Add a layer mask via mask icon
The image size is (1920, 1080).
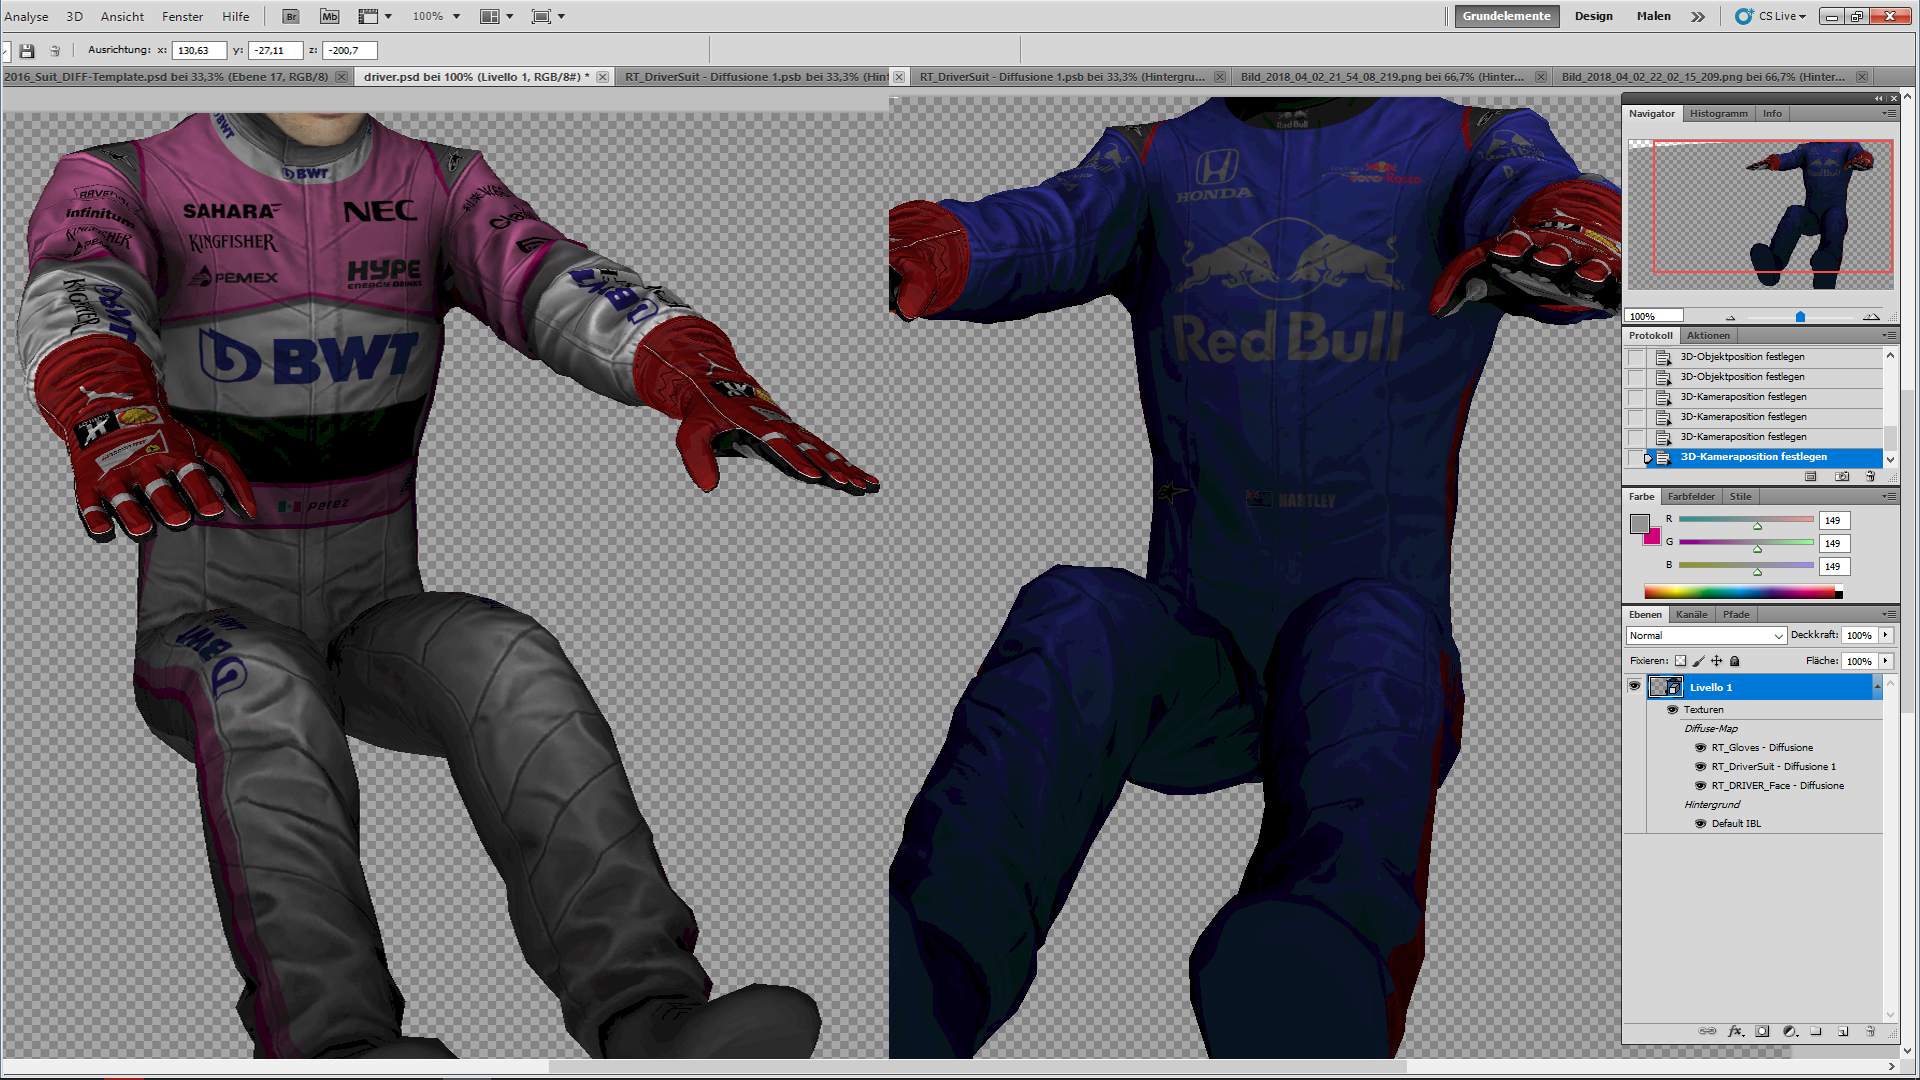[x=1762, y=1031]
